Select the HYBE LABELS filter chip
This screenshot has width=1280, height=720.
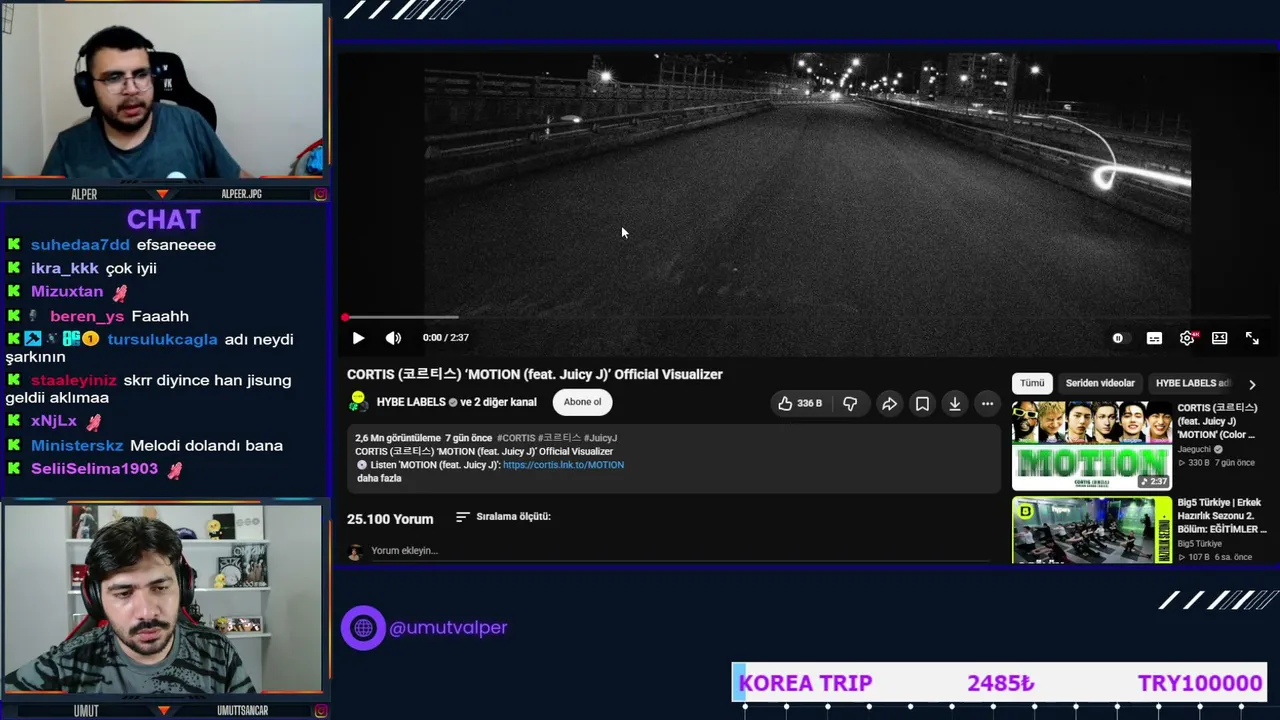coord(1193,383)
